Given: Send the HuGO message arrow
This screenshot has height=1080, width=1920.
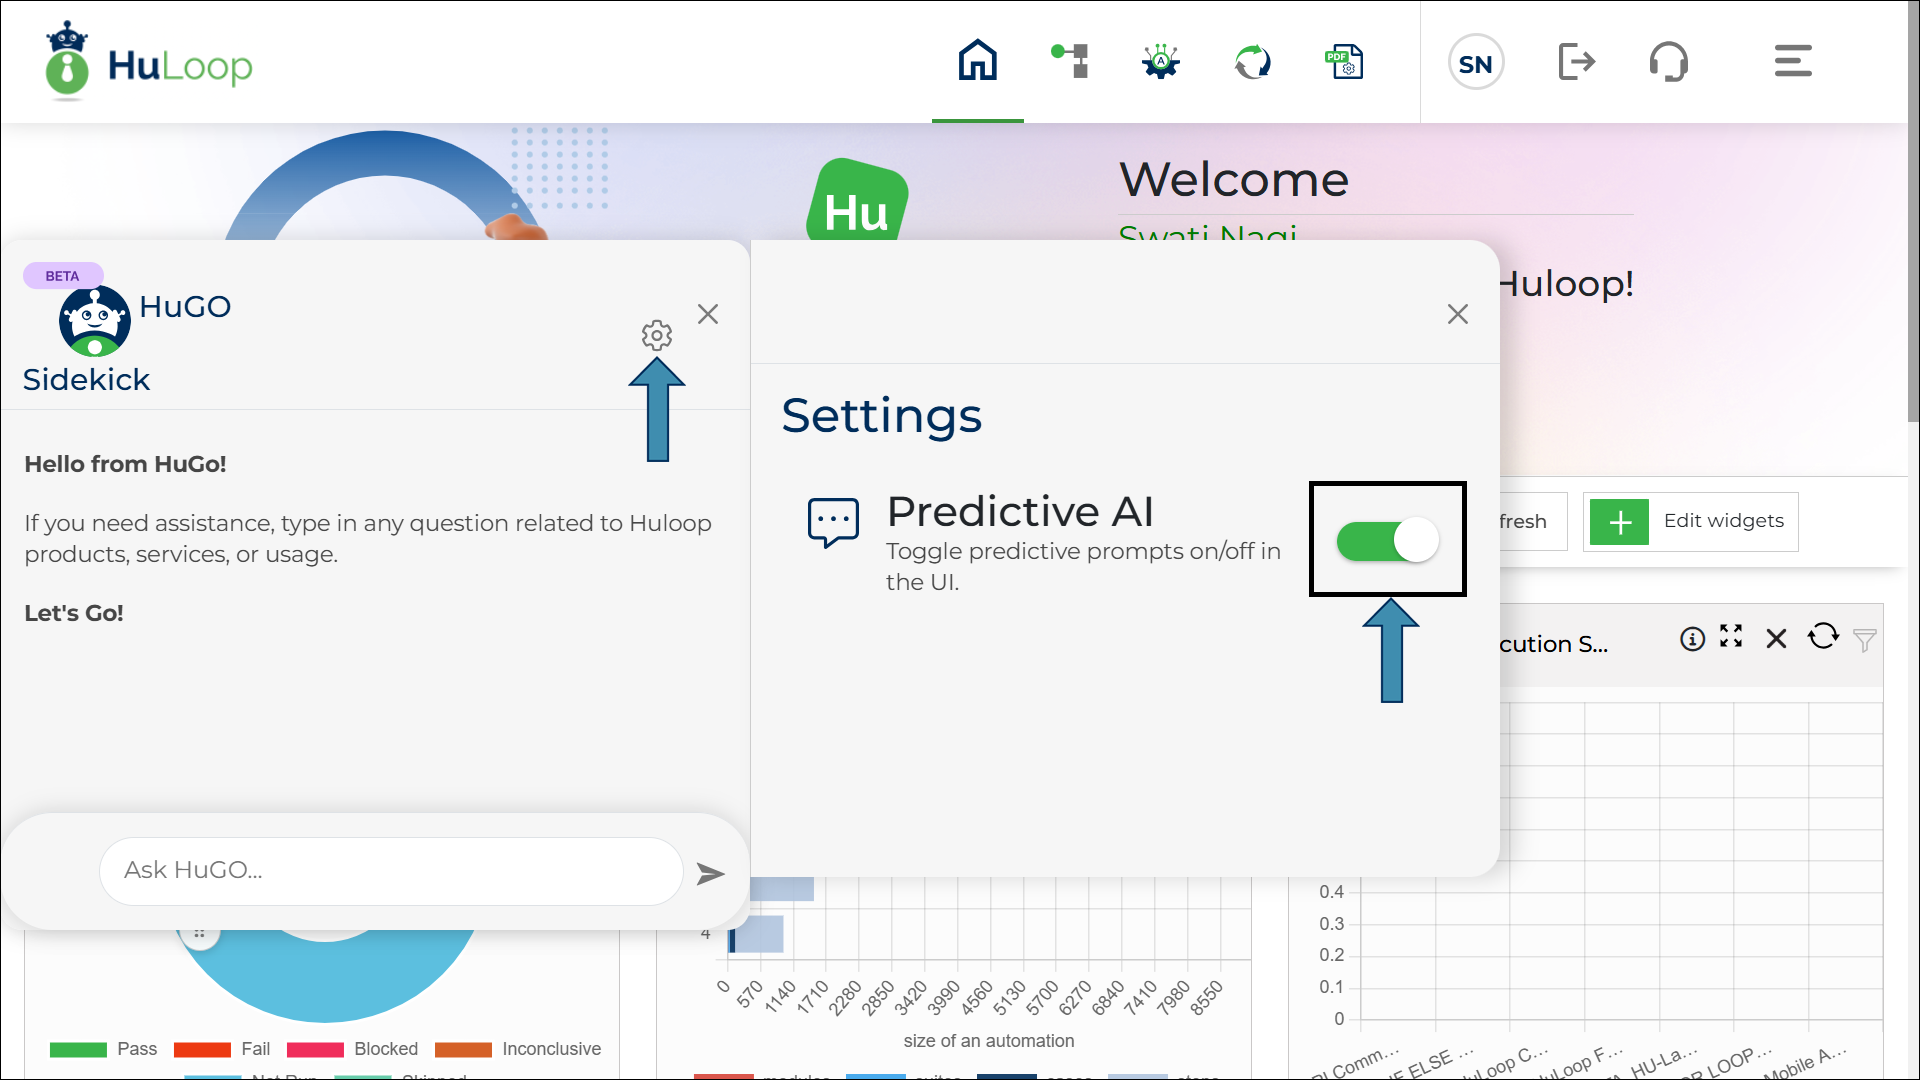Looking at the screenshot, I should tap(710, 874).
